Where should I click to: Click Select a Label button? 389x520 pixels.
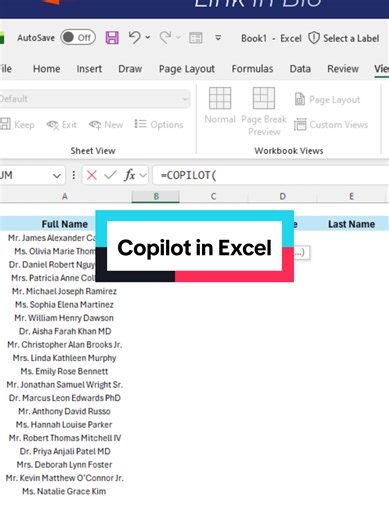(x=351, y=38)
